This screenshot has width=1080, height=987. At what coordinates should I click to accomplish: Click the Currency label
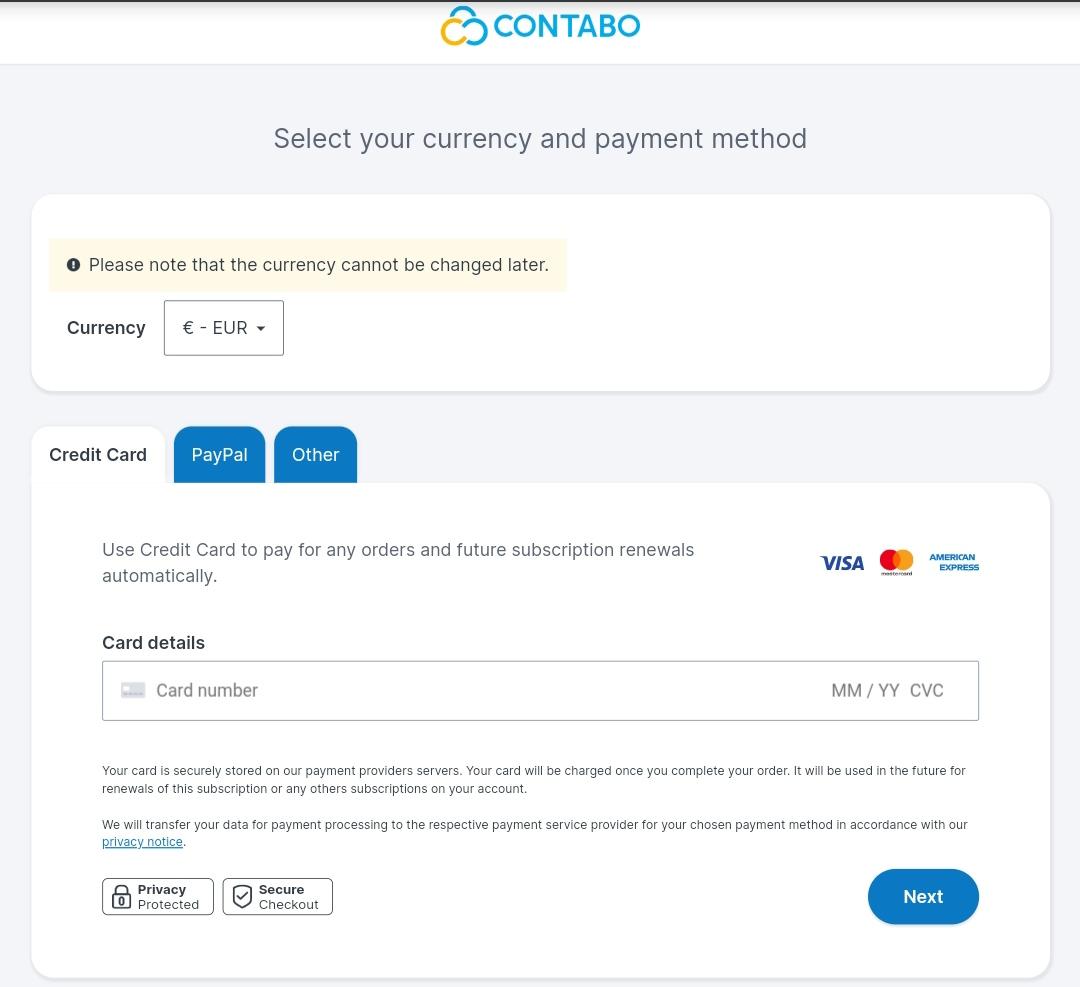[106, 328]
